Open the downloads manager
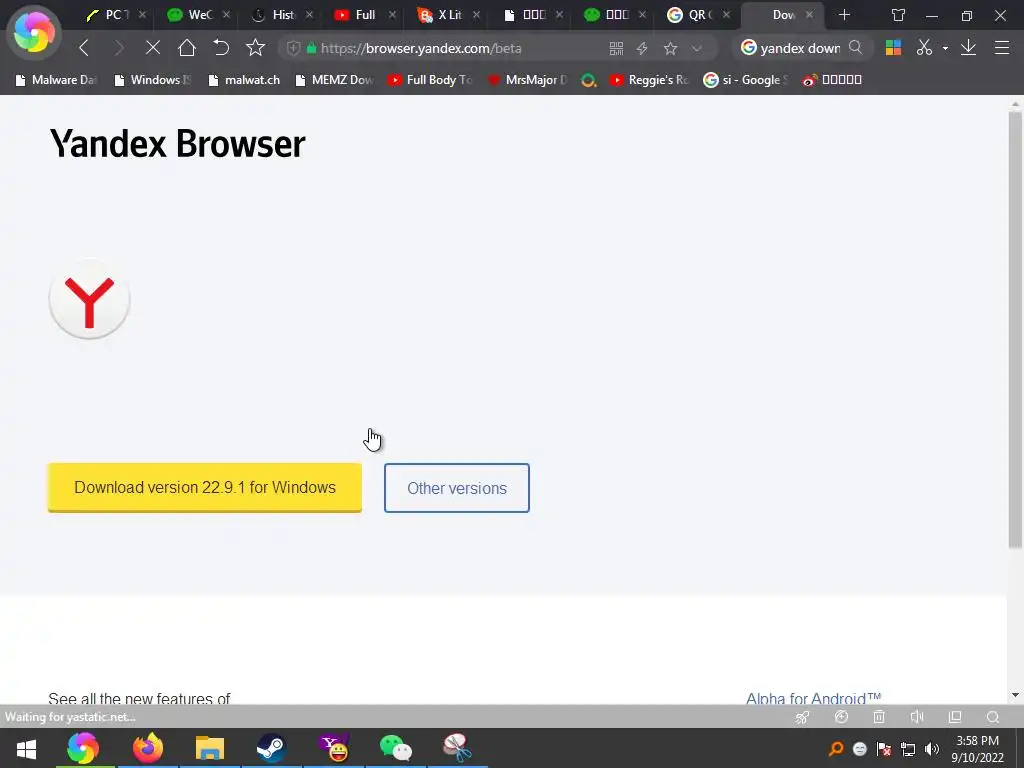This screenshot has height=768, width=1024. tap(968, 48)
